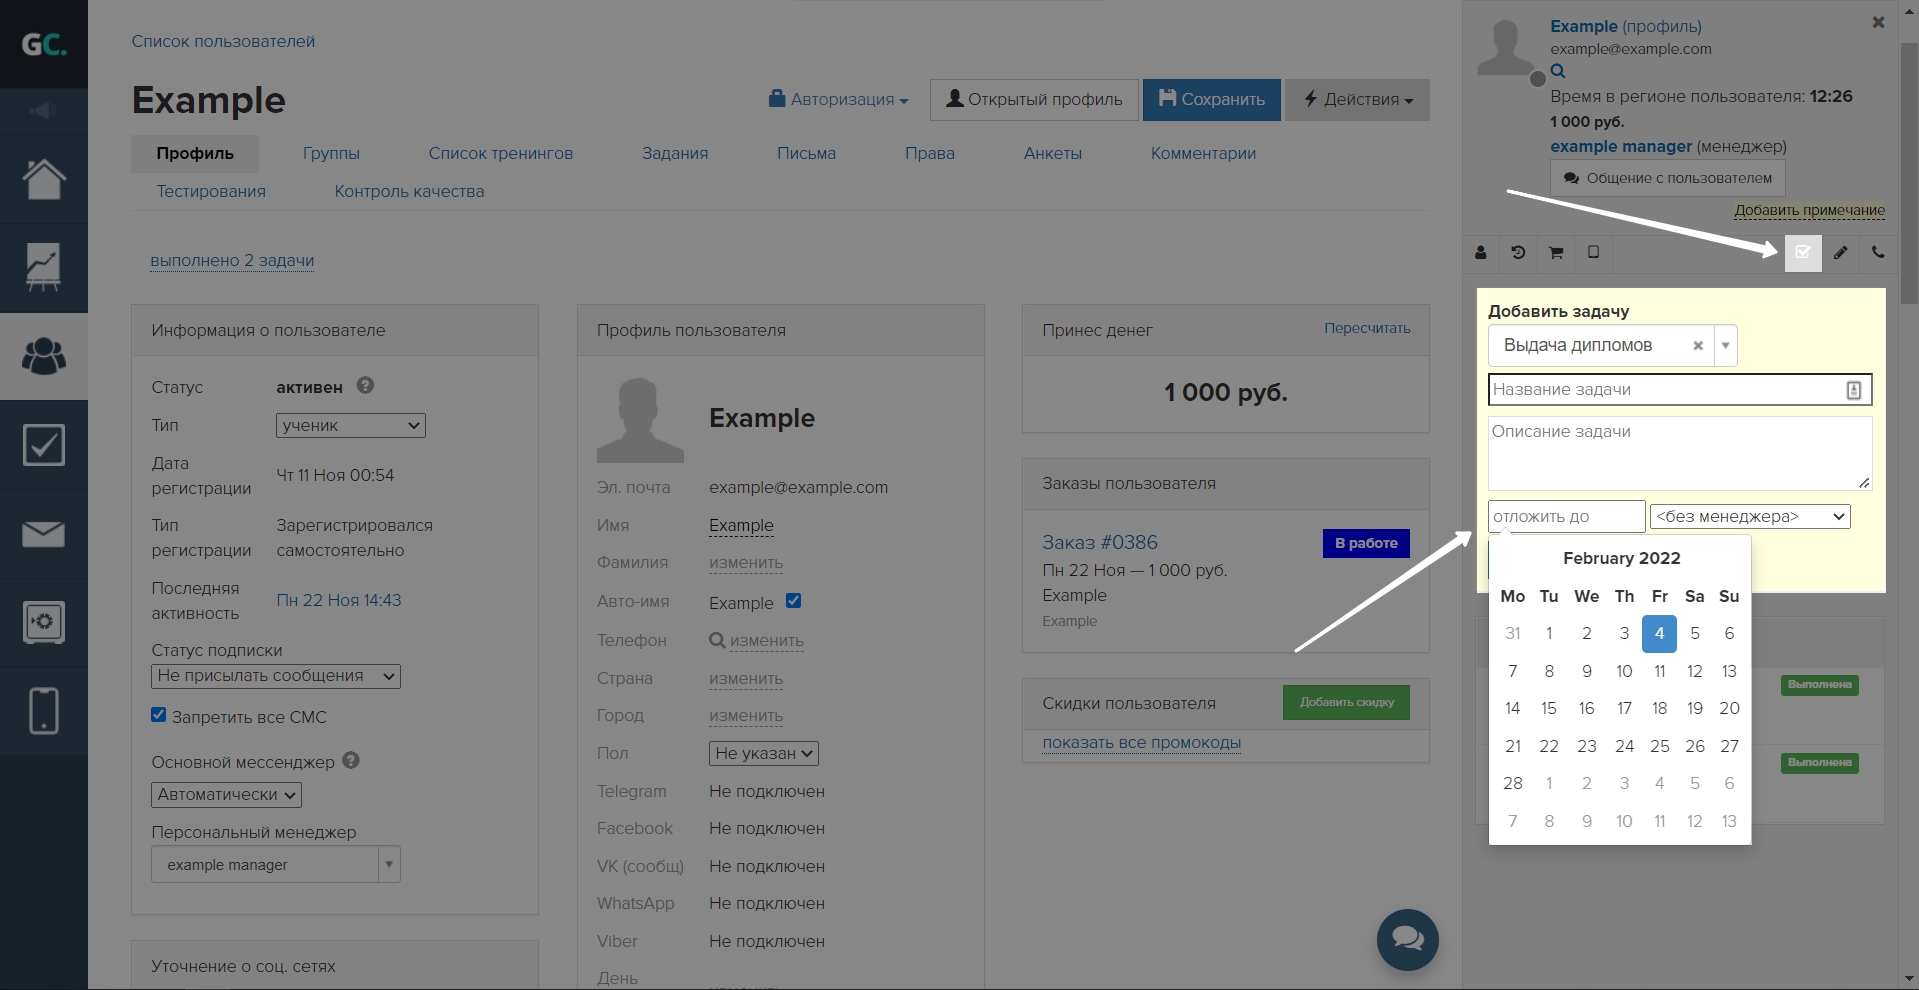Click the phone call icon in user panel
The image size is (1919, 990).
(x=1878, y=253)
